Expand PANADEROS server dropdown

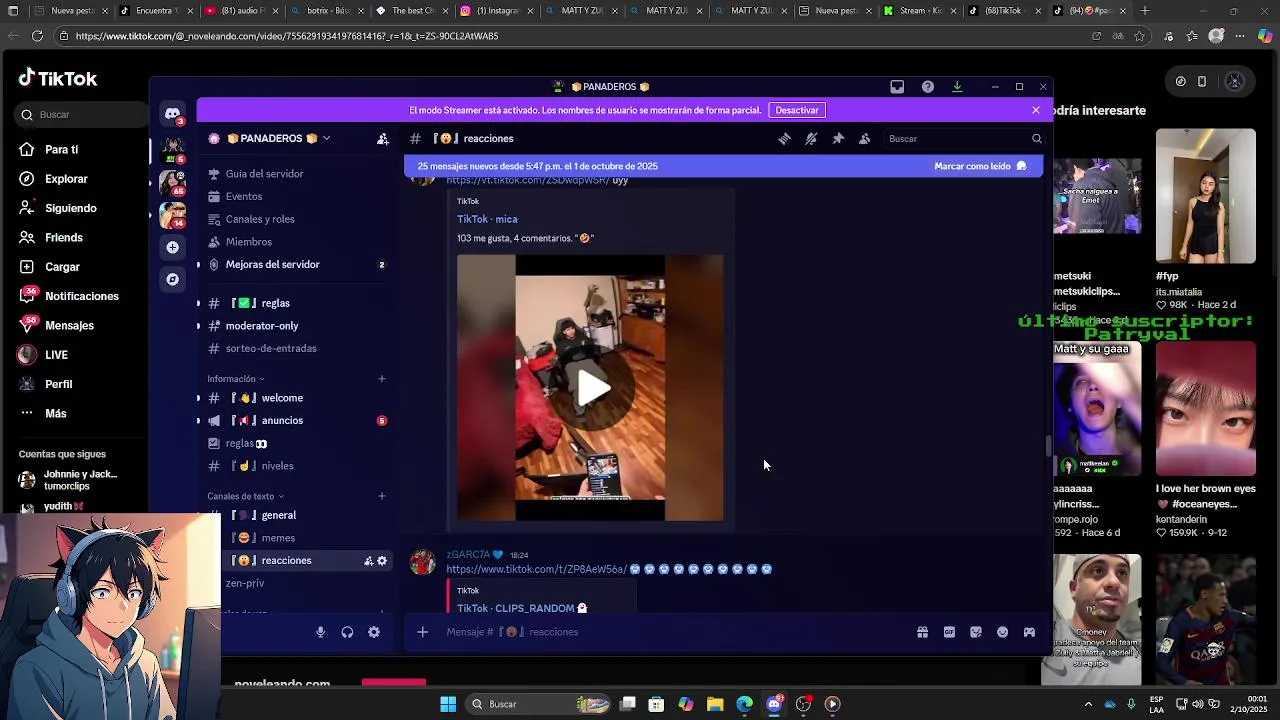coord(326,139)
